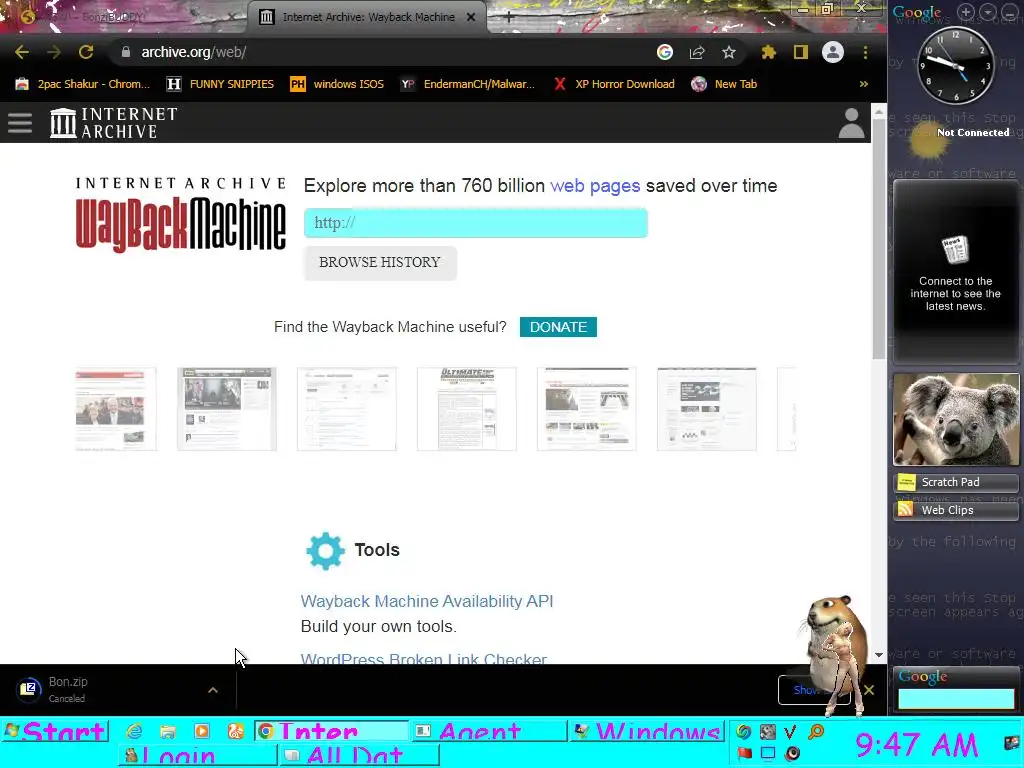Screen dimensions: 1024x768
Task: Open the Google sidebar dropdown menu arrow
Action: (987, 12)
